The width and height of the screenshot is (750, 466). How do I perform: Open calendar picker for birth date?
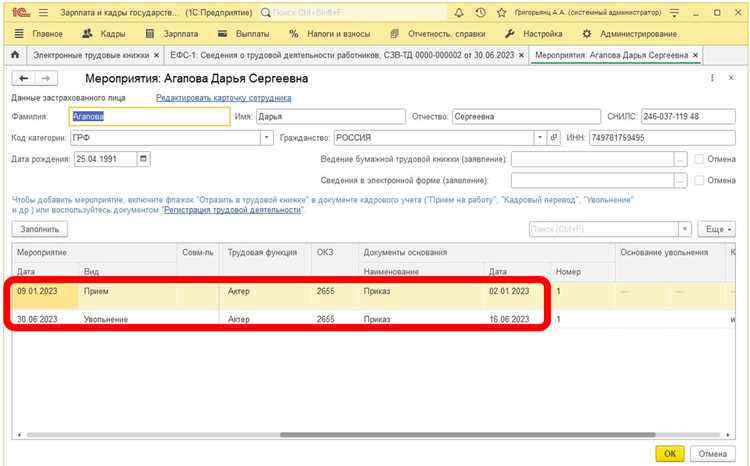click(143, 159)
